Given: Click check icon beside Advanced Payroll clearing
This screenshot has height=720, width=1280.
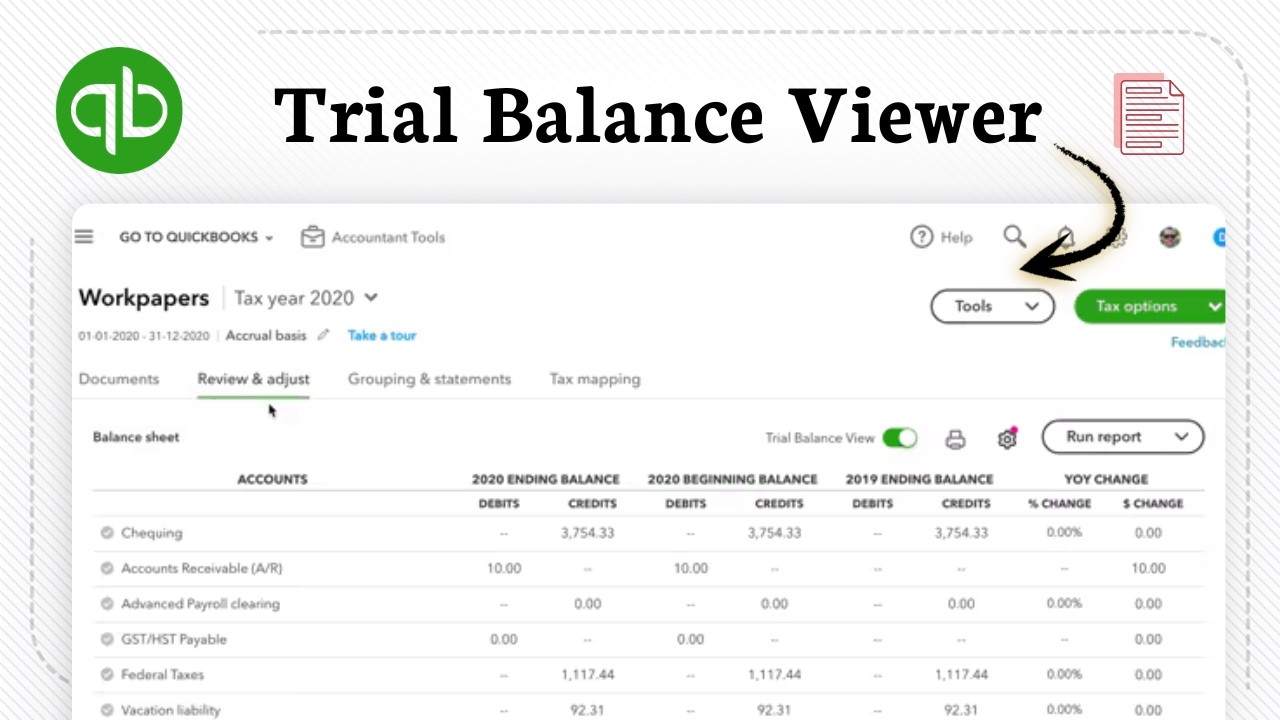Looking at the screenshot, I should [x=106, y=604].
